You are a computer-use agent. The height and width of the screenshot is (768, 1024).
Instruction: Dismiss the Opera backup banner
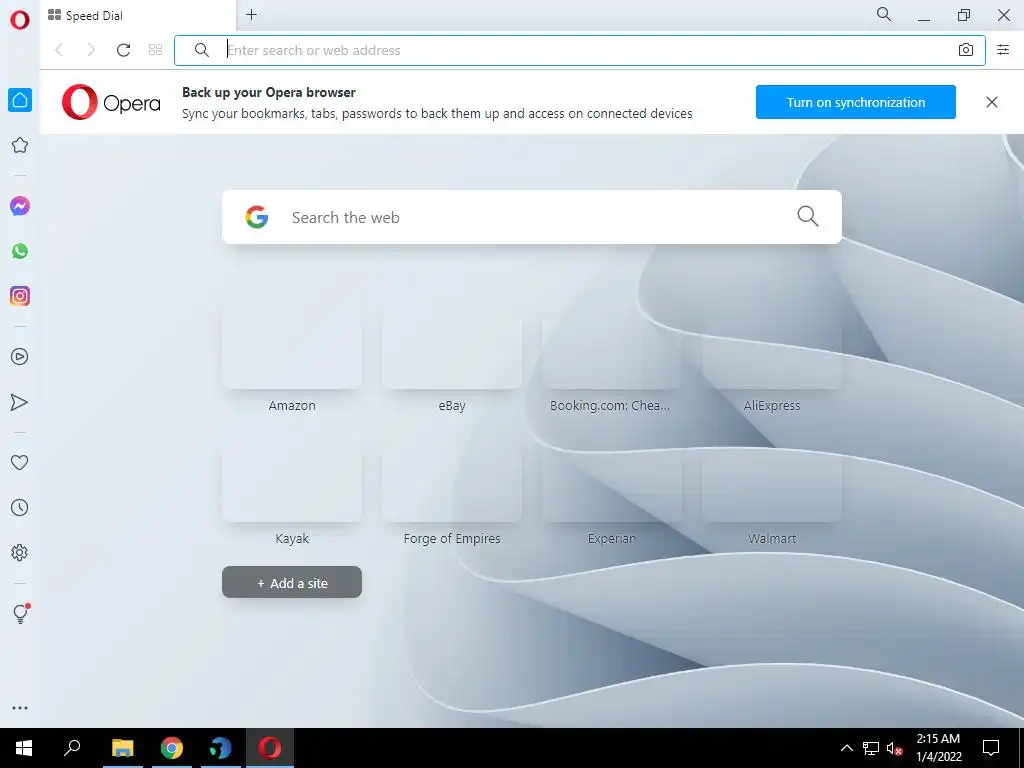point(991,102)
